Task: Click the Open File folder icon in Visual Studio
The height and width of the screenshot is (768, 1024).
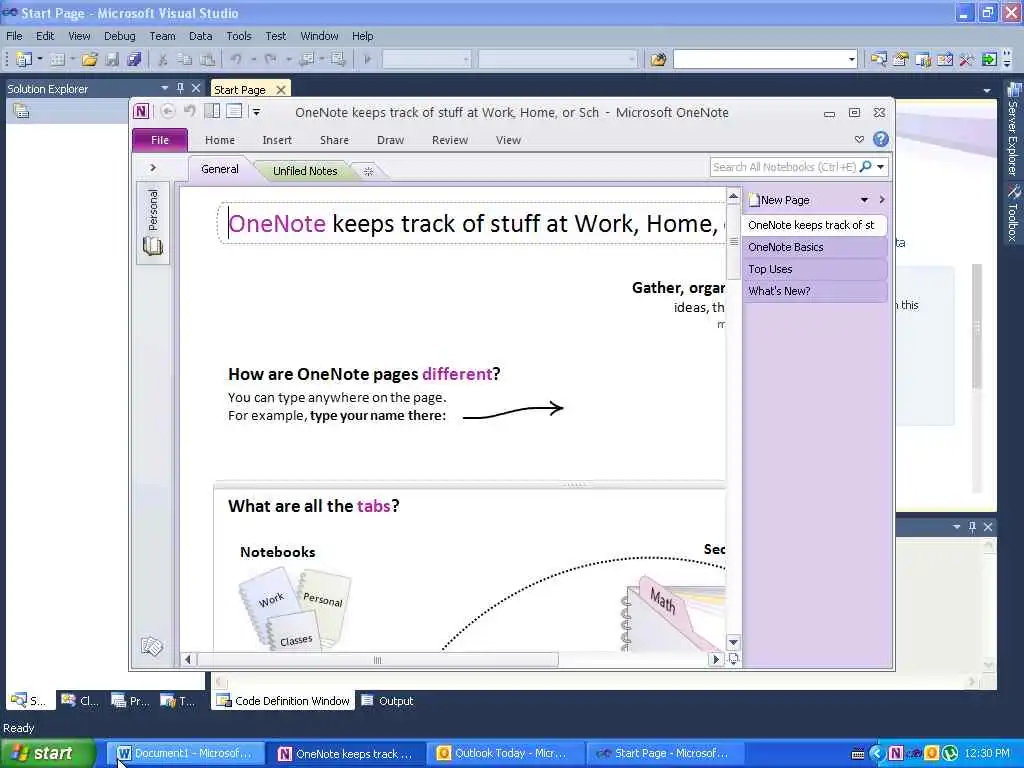Action: coord(89,59)
